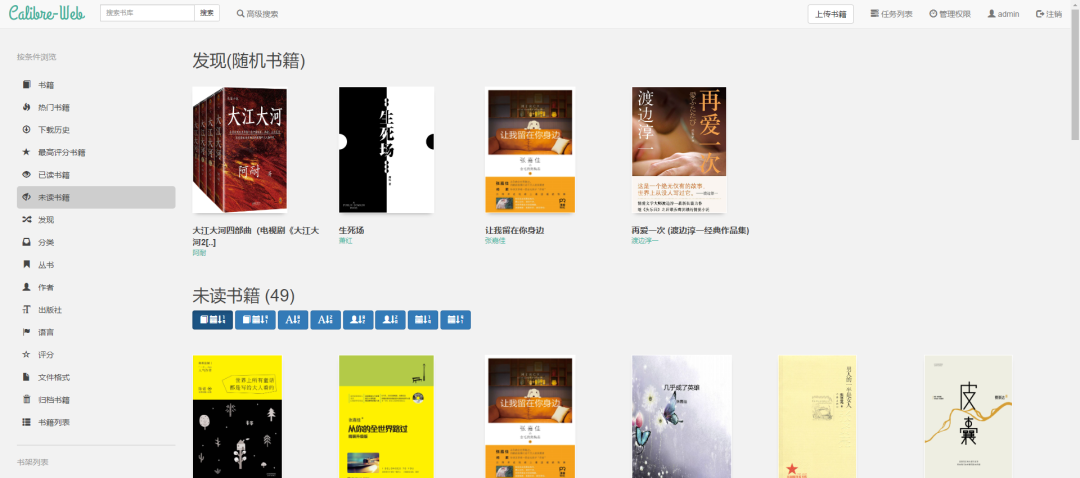The image size is (1080, 478).
Task: Open Languages (语言) flag icon
Action: [26, 332]
